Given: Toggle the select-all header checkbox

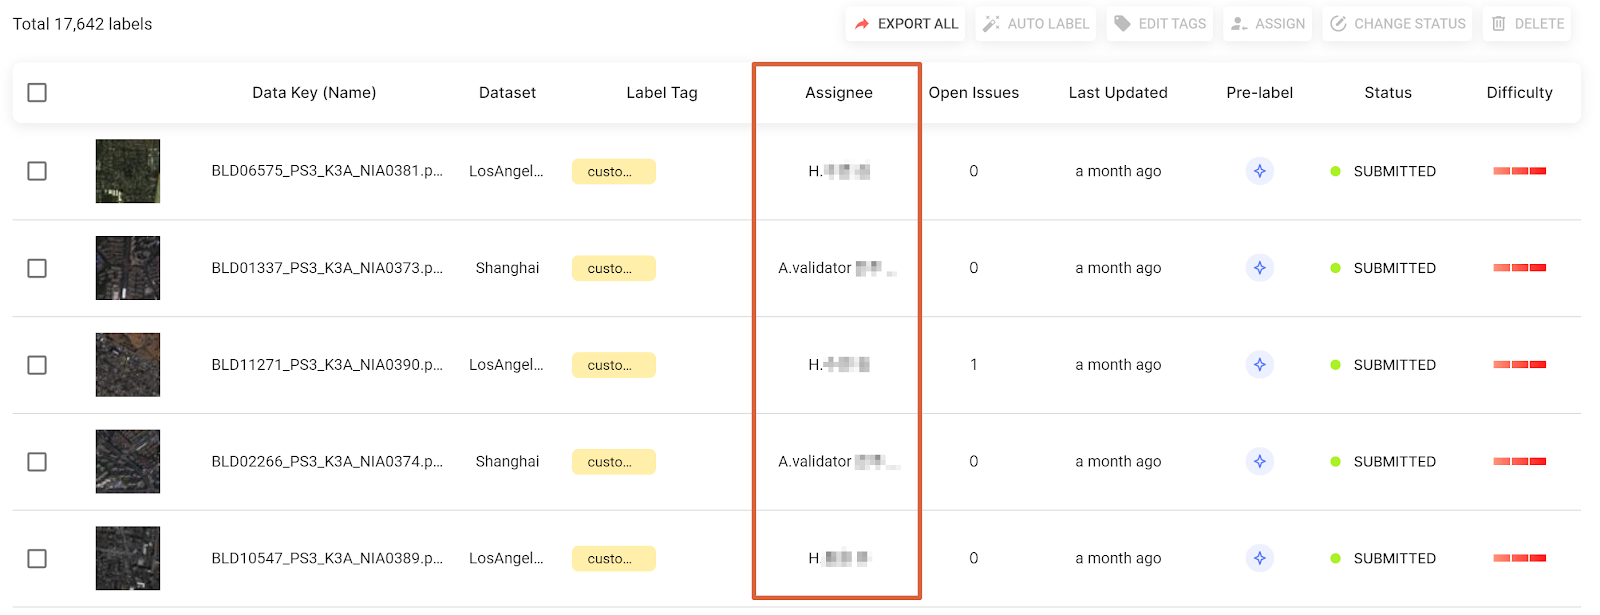Looking at the screenshot, I should coord(37,93).
